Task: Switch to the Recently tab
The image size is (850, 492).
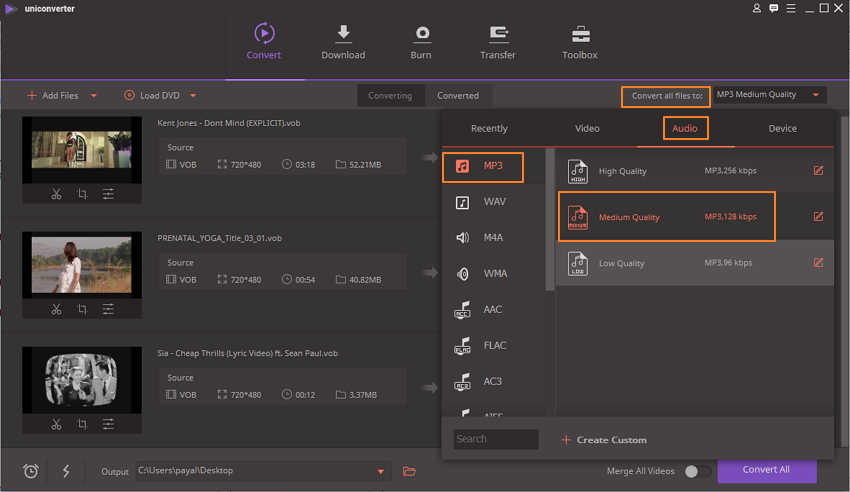Action: pos(489,128)
